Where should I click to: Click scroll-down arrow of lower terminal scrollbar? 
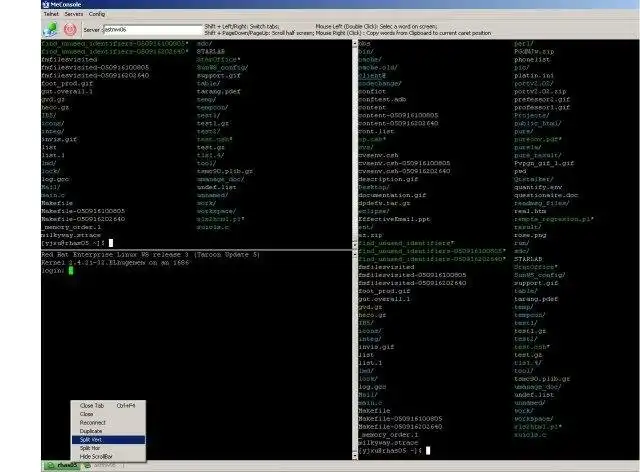354,456
